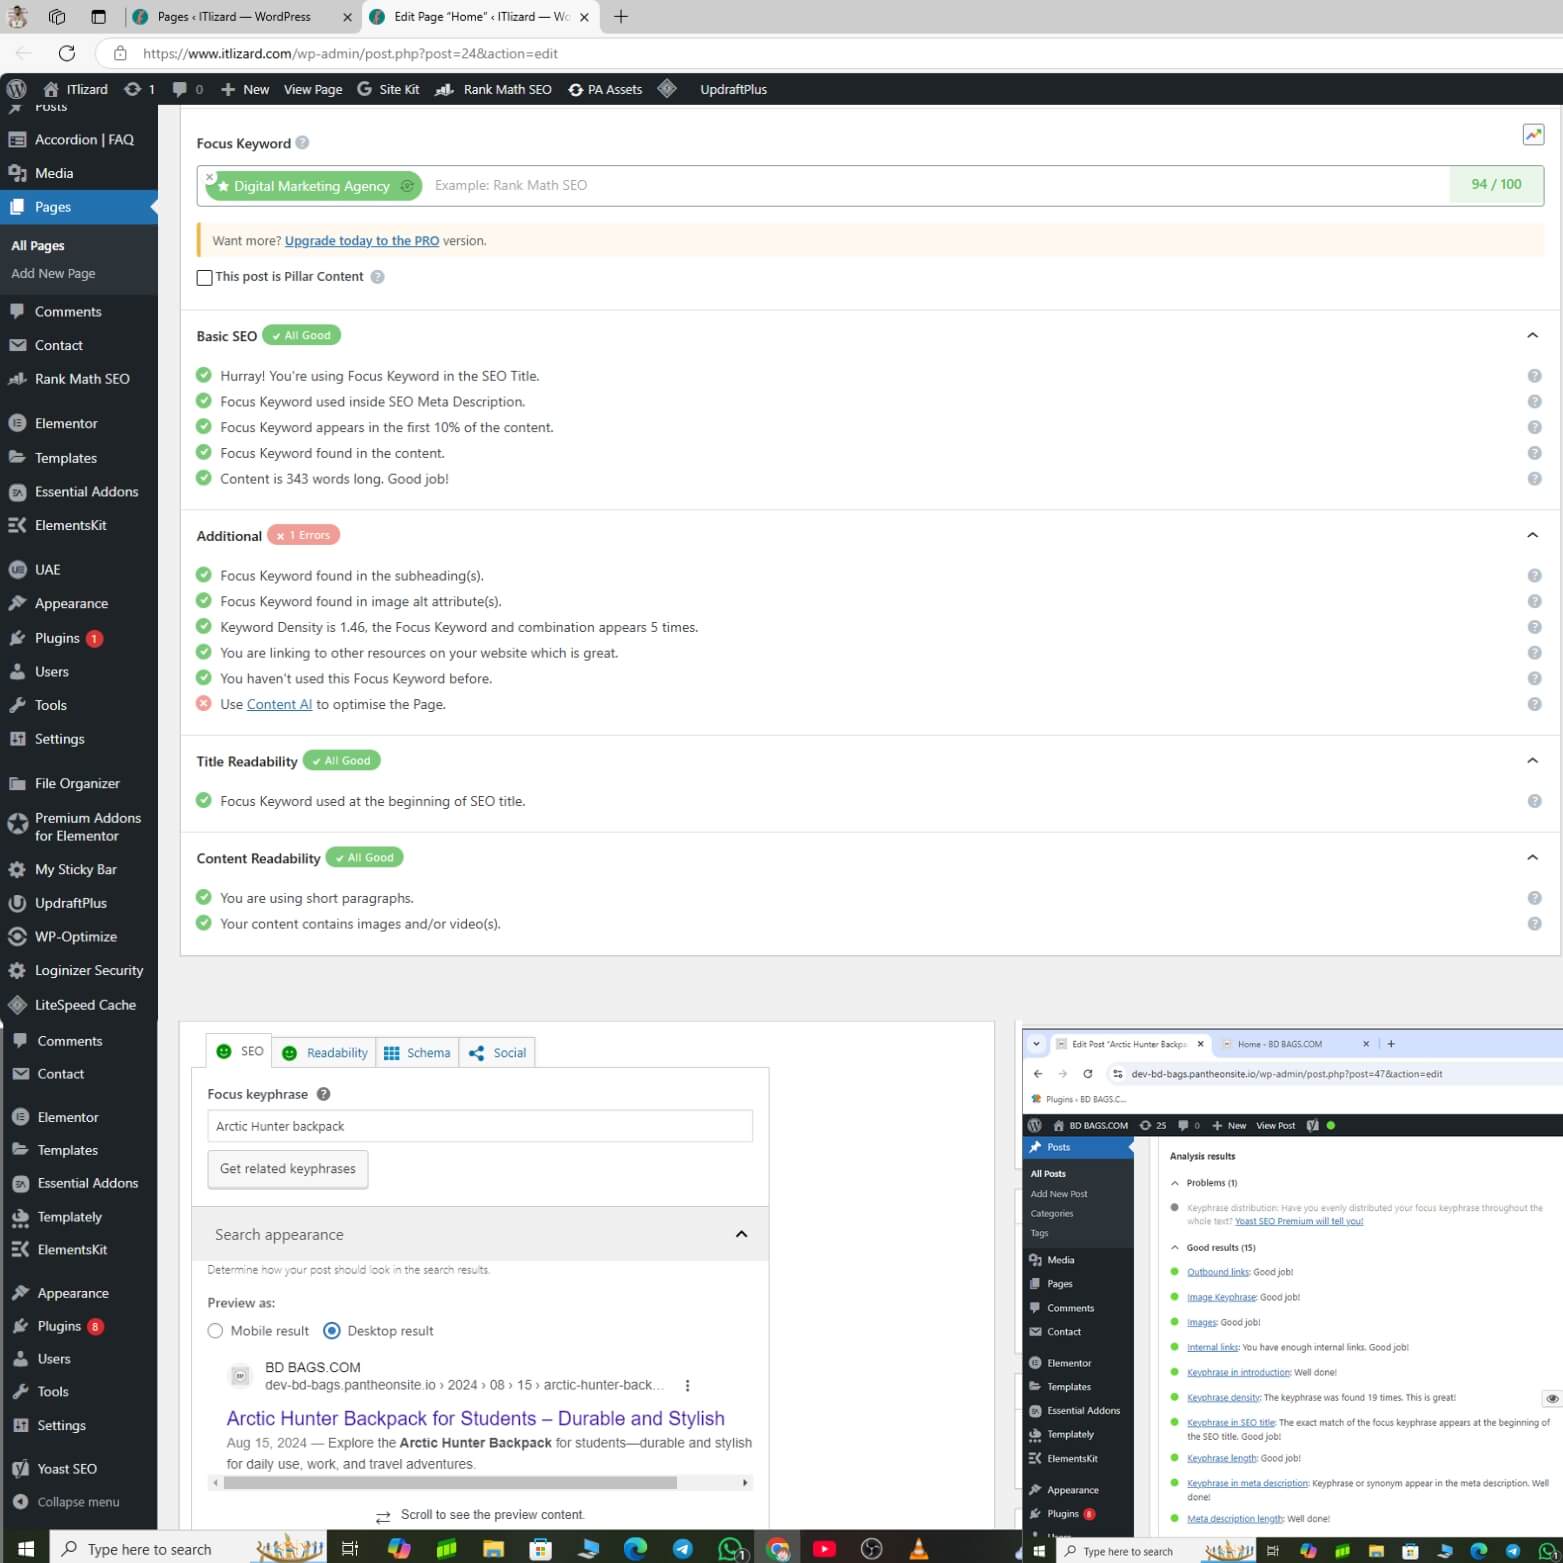Remove the Digital Marketing Agency keyword tag

click(210, 177)
